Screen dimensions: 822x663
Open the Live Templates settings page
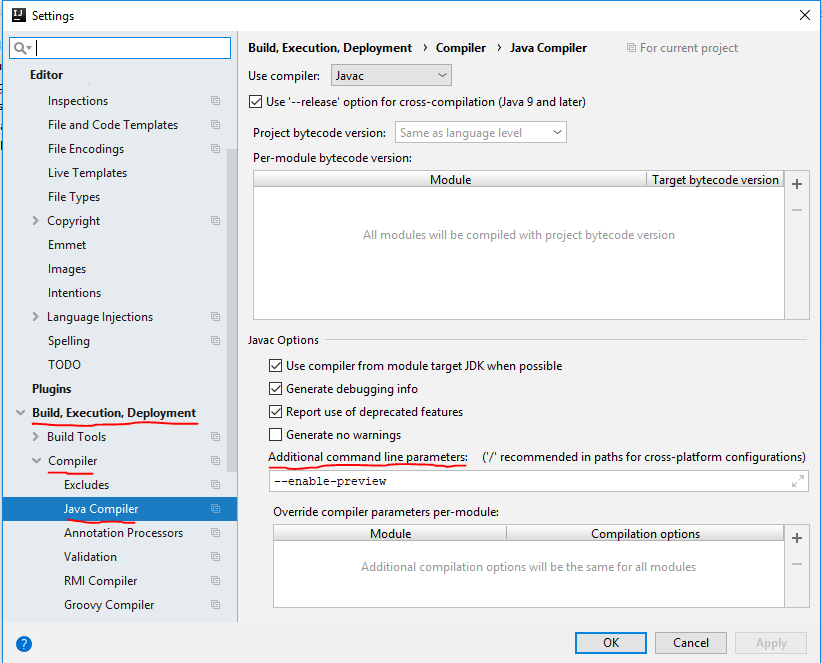coord(87,173)
